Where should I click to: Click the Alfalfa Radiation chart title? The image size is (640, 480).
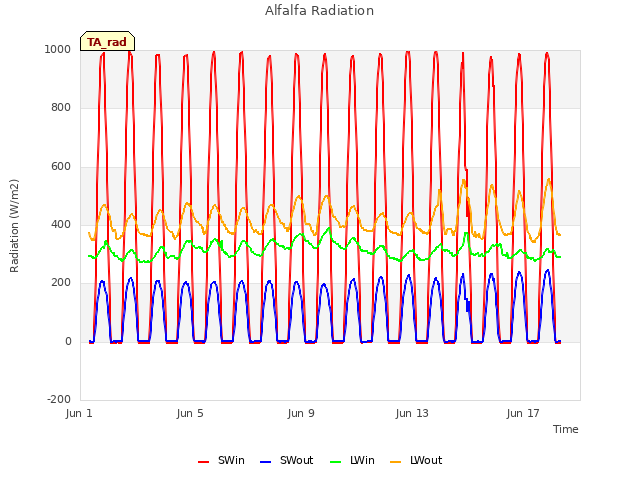tap(319, 11)
